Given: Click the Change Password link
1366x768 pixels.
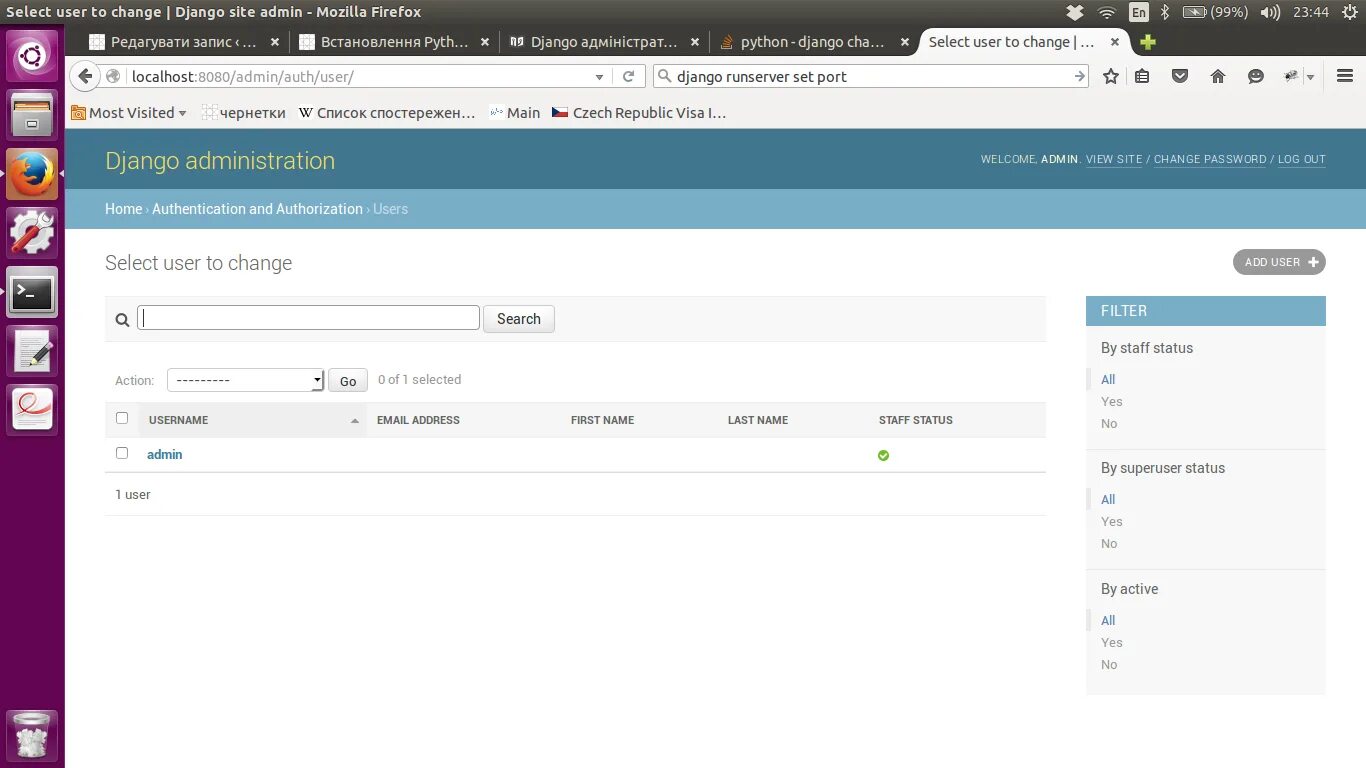Looking at the screenshot, I should [1210, 159].
